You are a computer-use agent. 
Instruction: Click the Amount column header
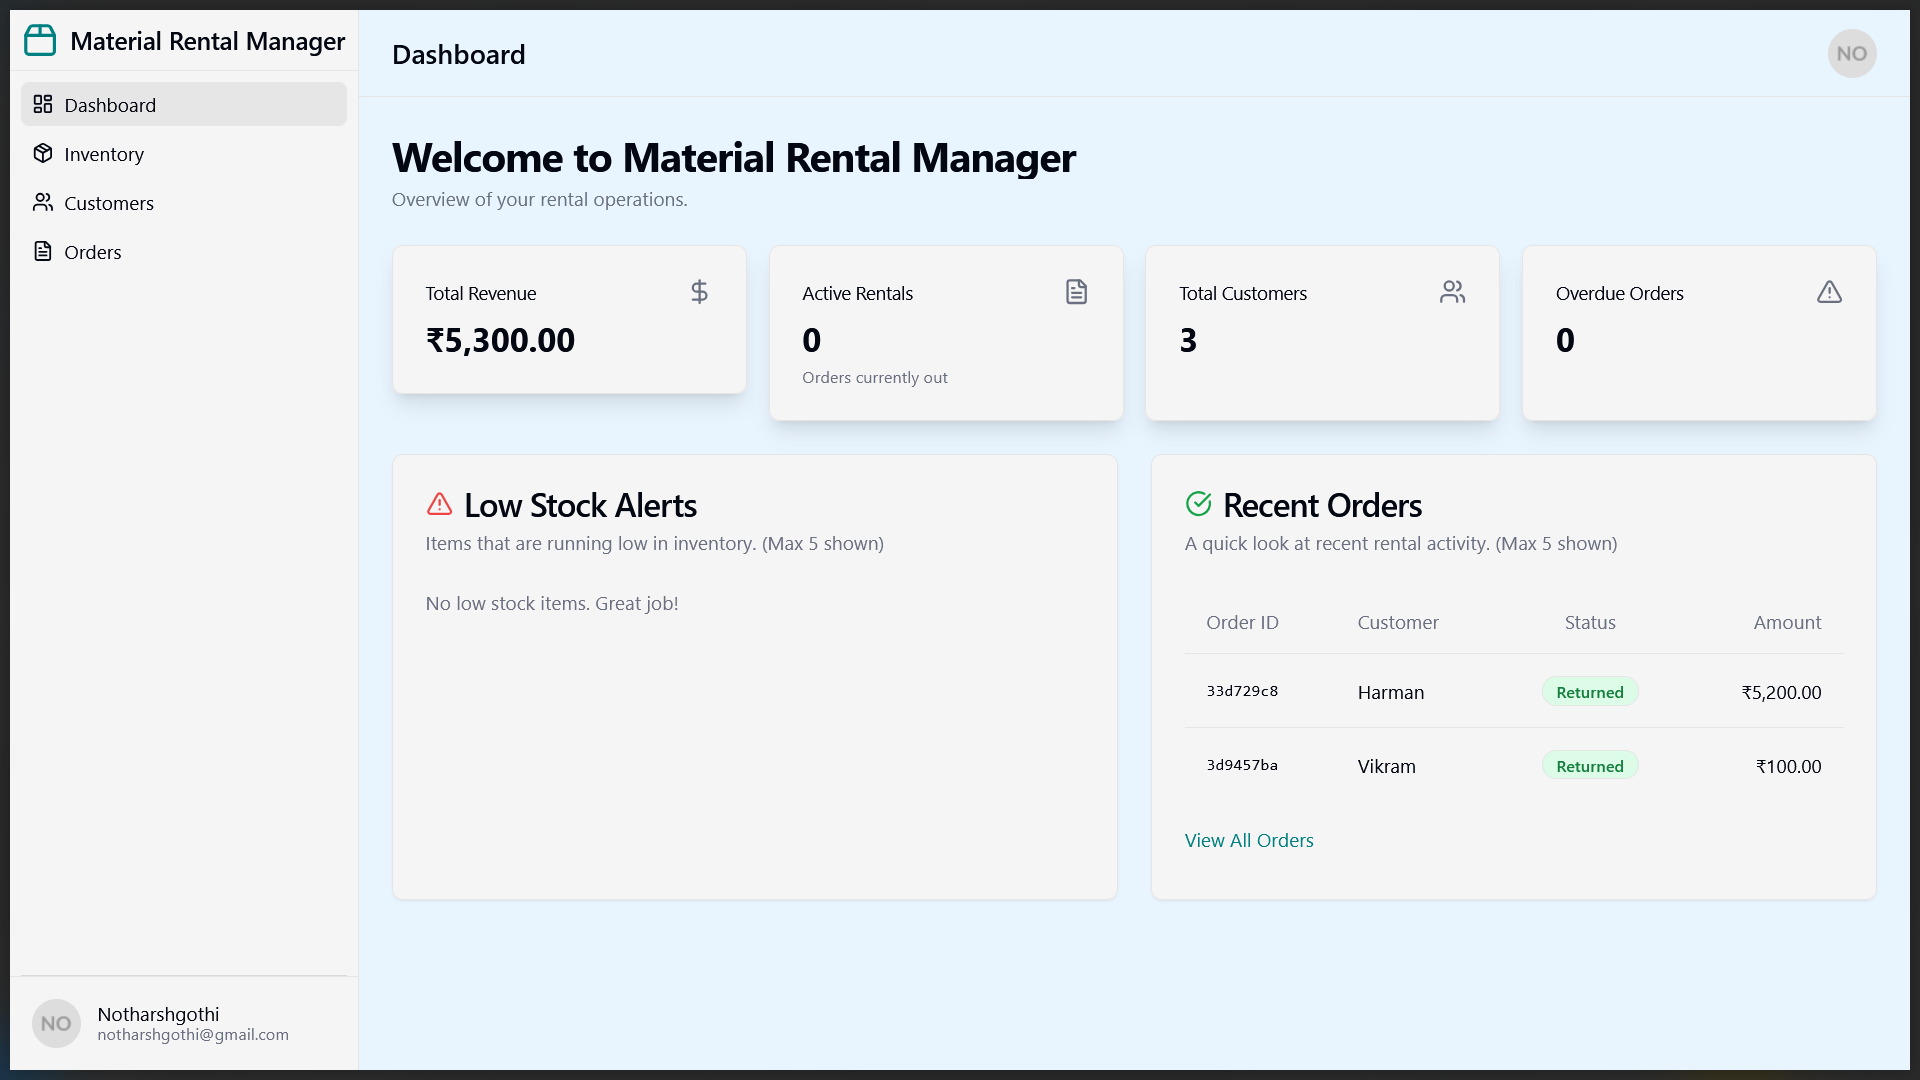(1787, 622)
